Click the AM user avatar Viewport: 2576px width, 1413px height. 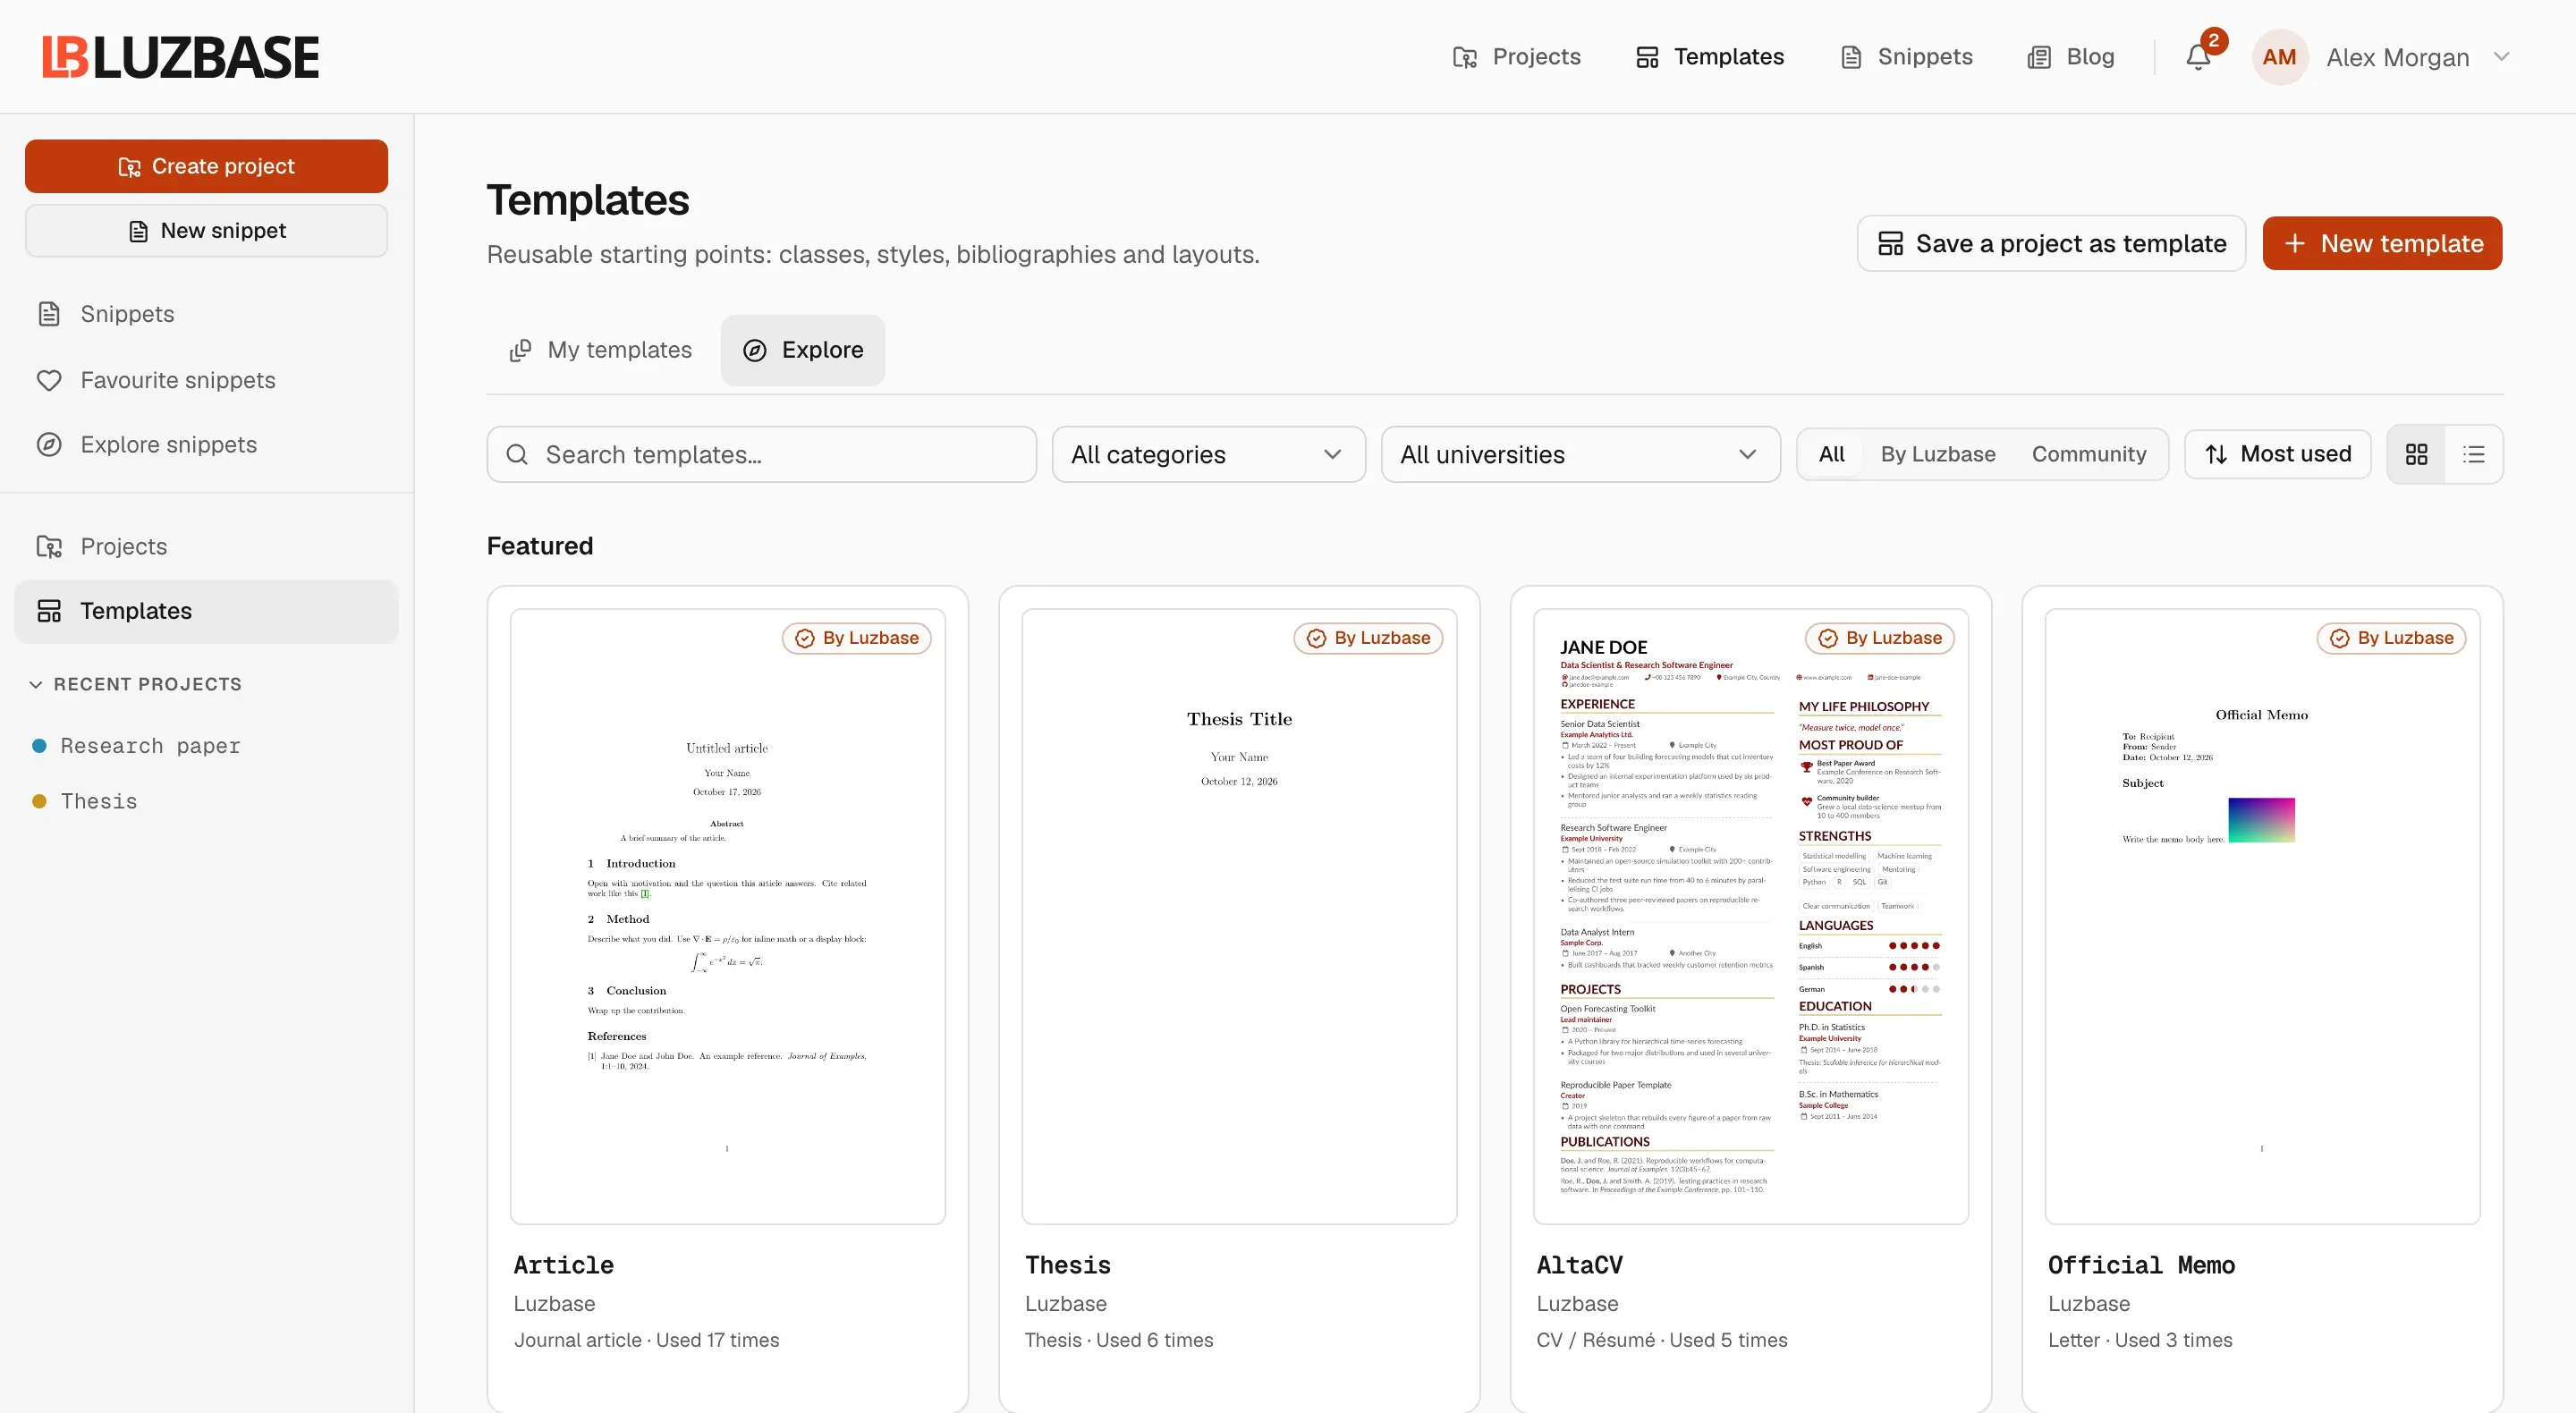tap(2279, 57)
